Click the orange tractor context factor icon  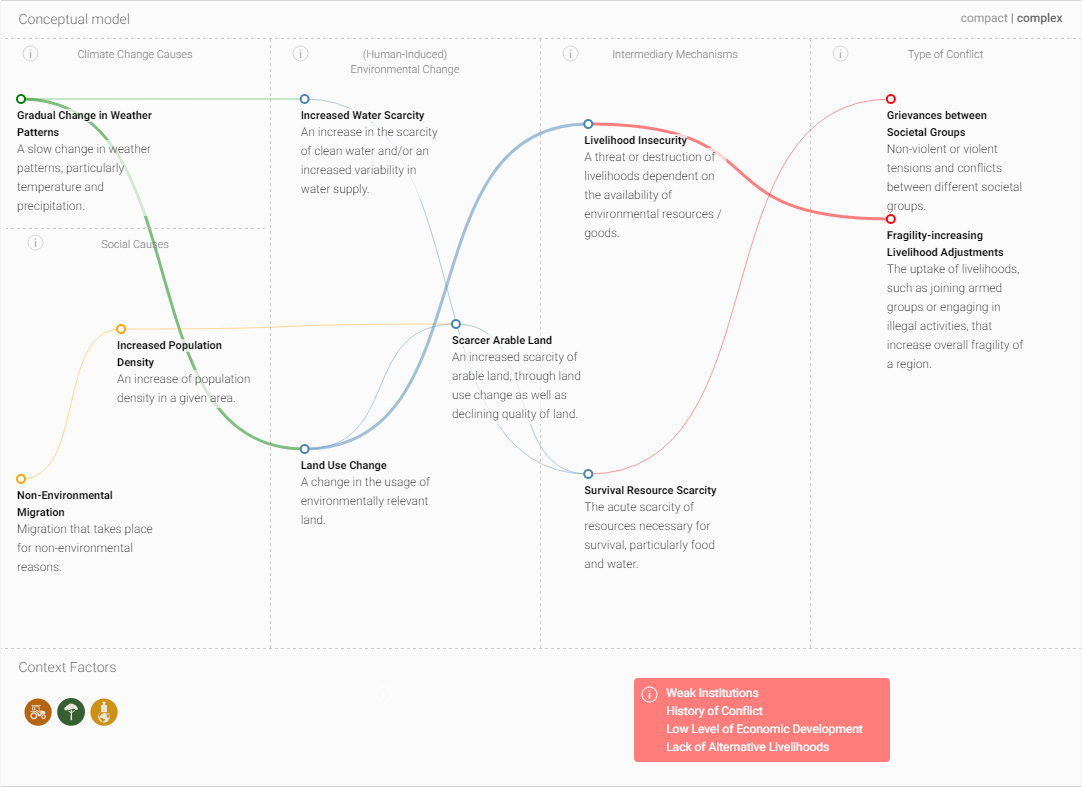tap(38, 712)
